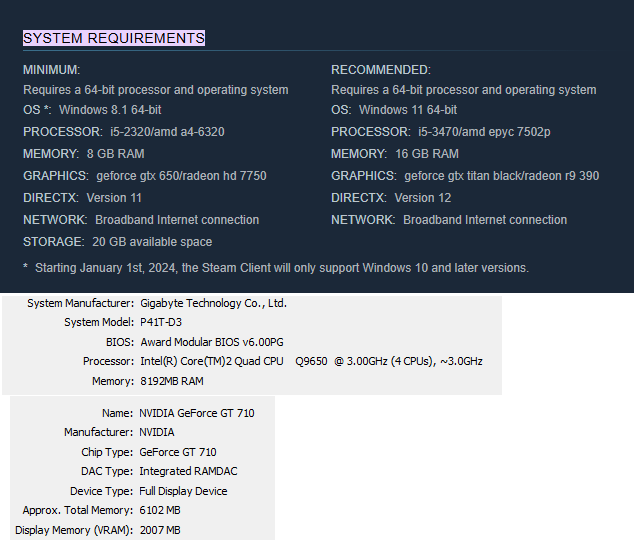
Task: Click the display Manufacturer NVIDIA value
Action: tap(157, 432)
